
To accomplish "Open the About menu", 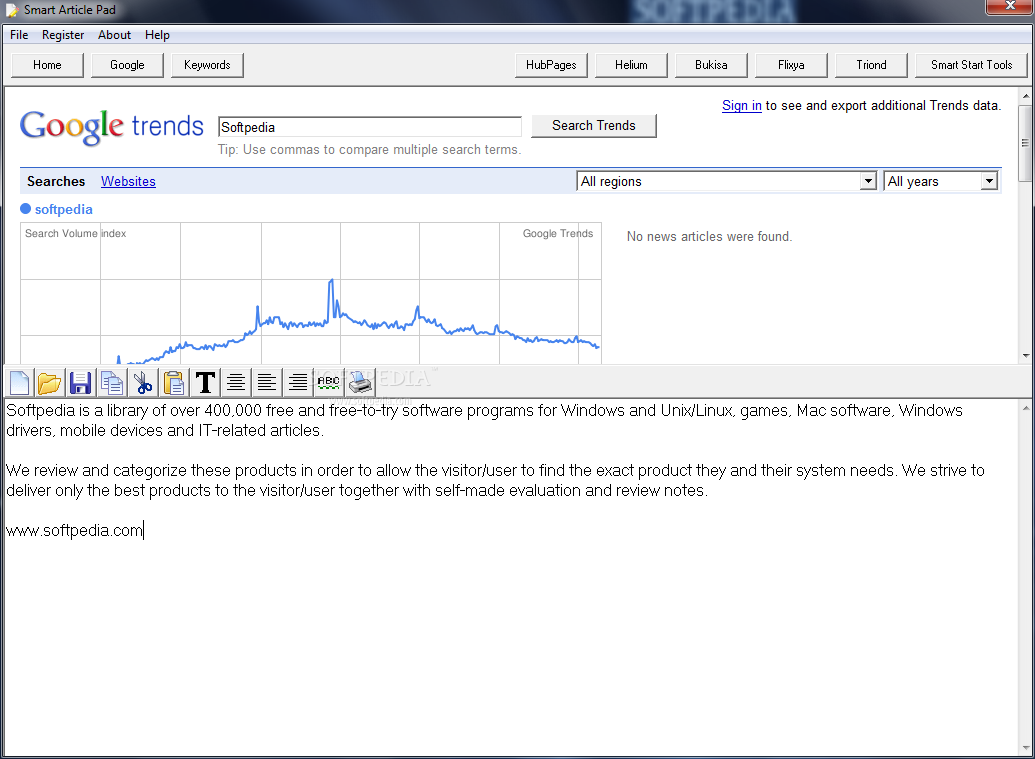I will click(114, 35).
